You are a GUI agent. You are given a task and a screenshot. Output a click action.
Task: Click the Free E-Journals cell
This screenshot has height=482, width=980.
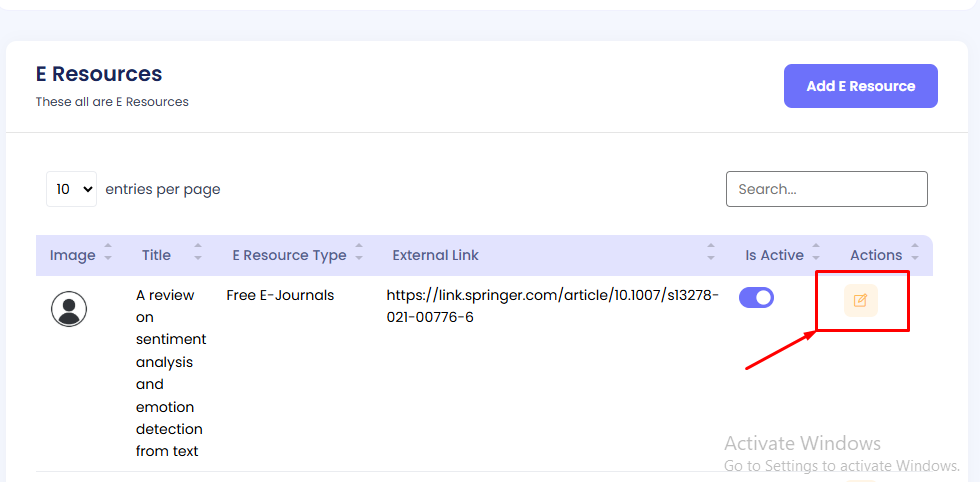tap(280, 295)
